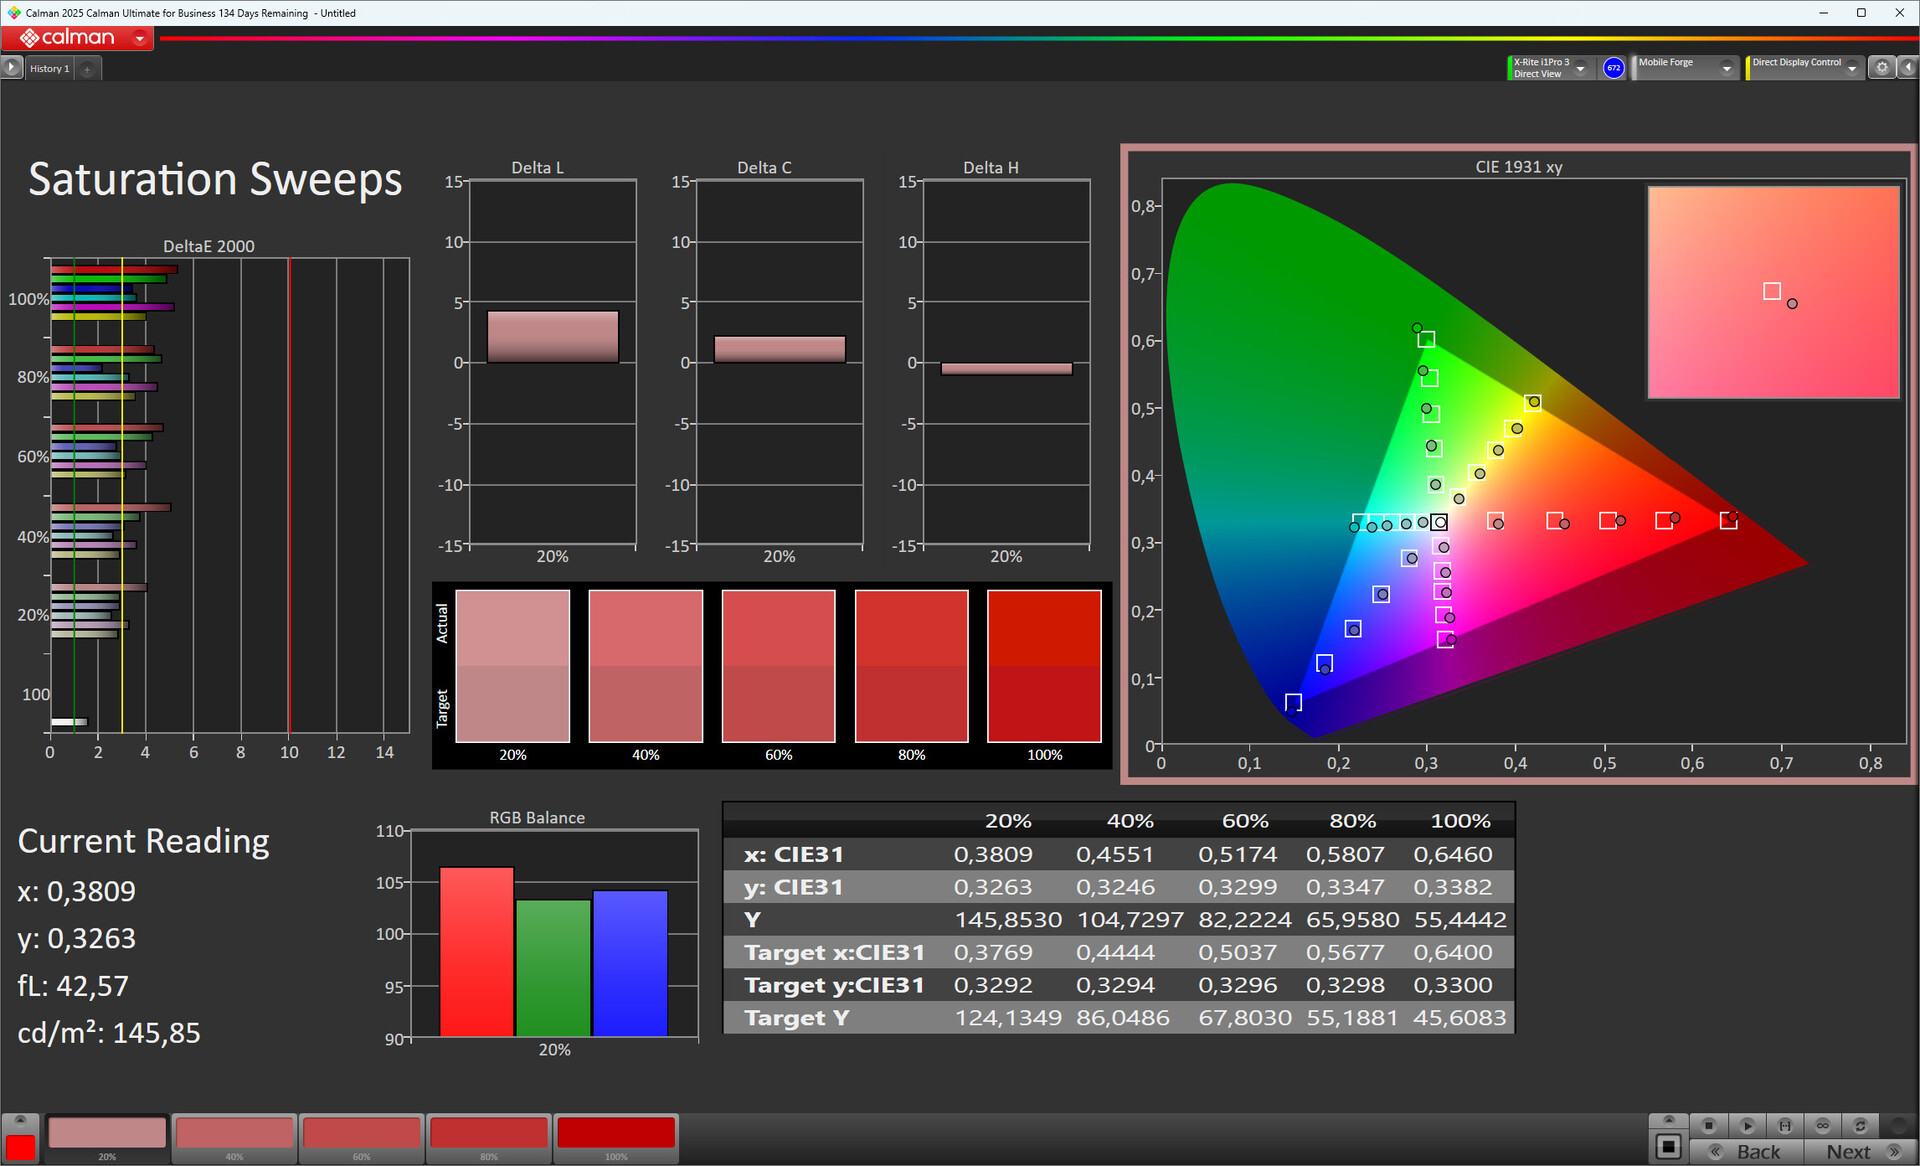Click the read single bracket icon
Screen dimensions: 1920x1166
[1785, 1125]
